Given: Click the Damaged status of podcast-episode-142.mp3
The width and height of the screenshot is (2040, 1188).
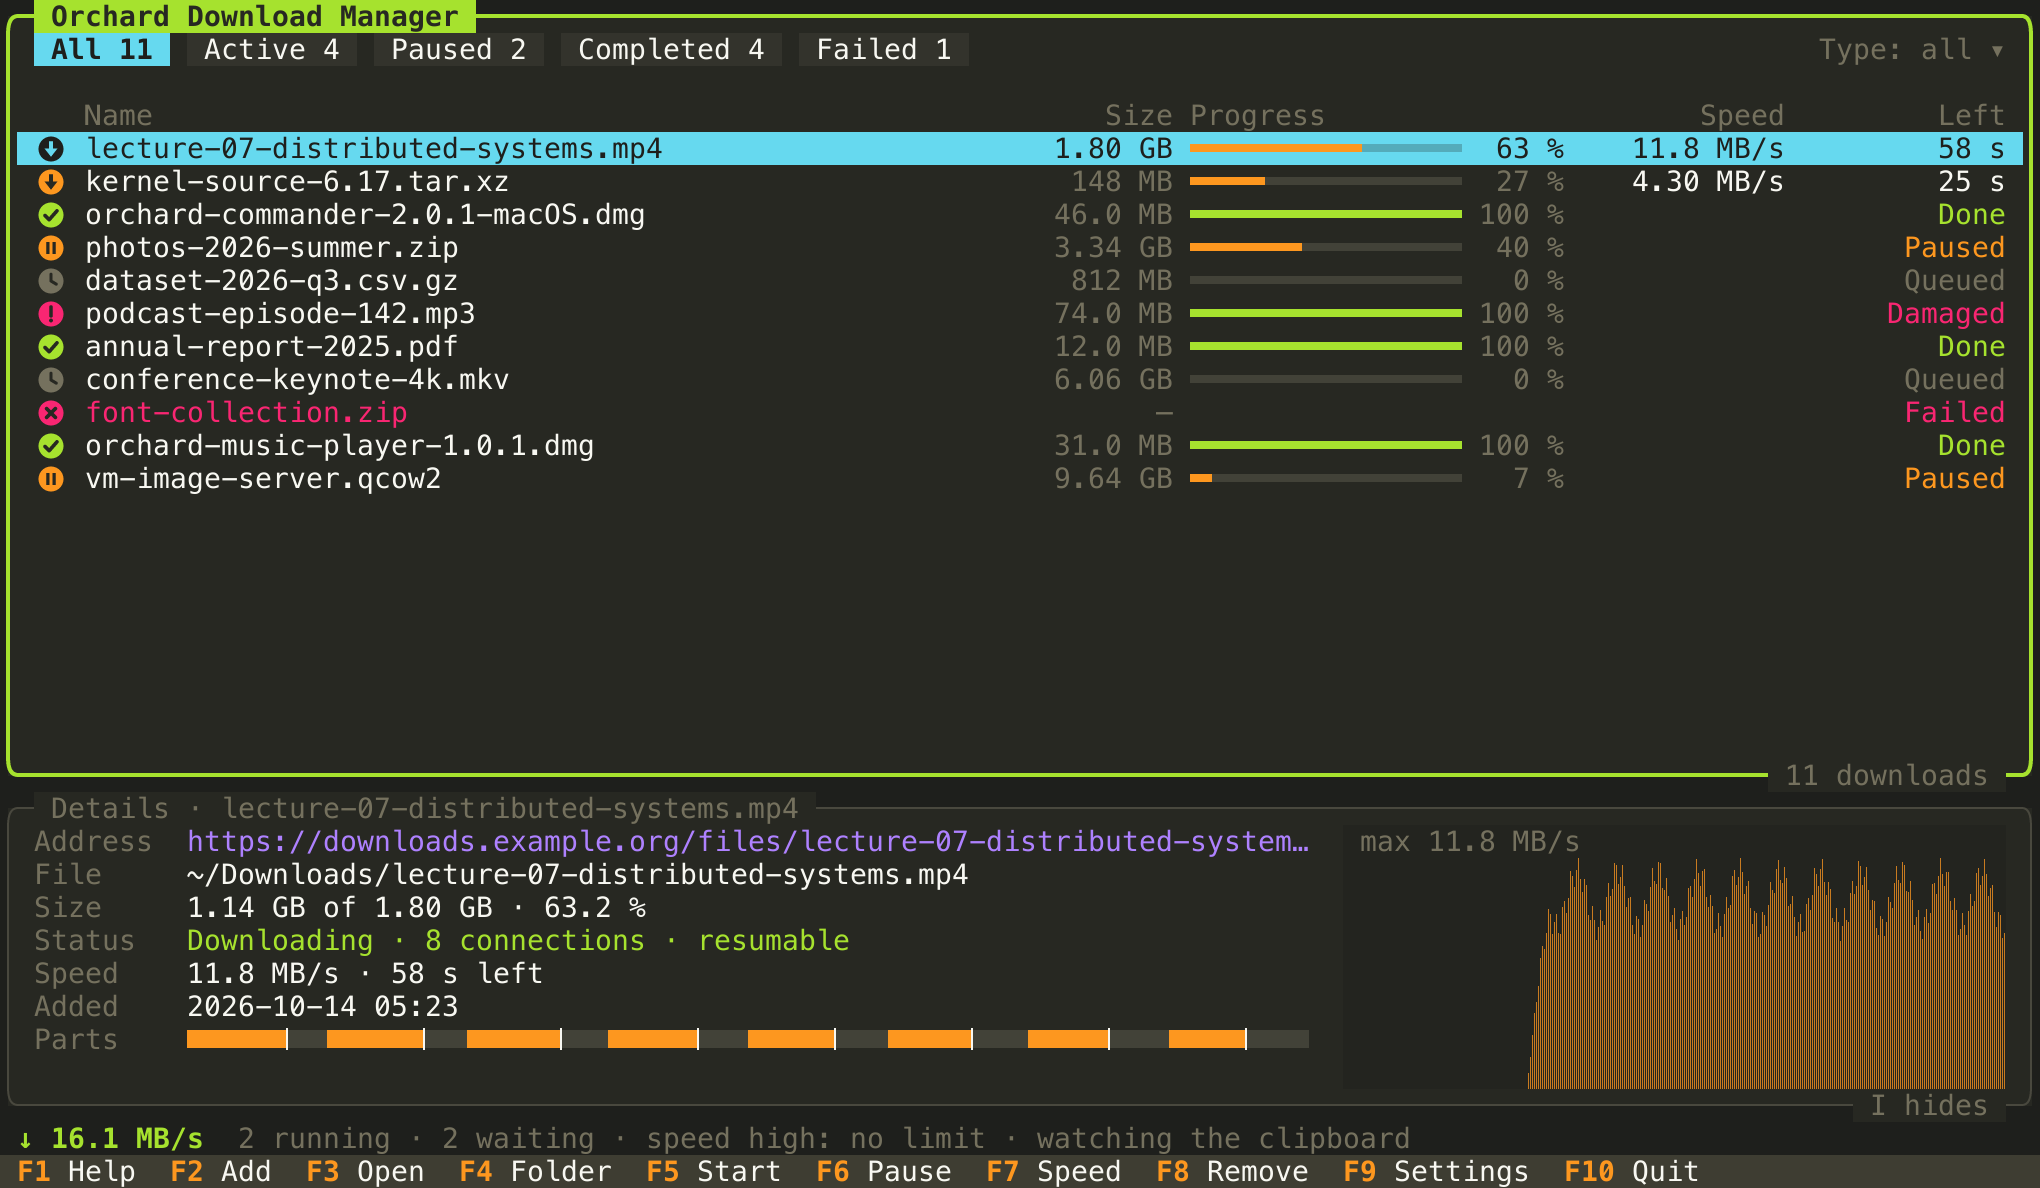Looking at the screenshot, I should click(x=1946, y=314).
